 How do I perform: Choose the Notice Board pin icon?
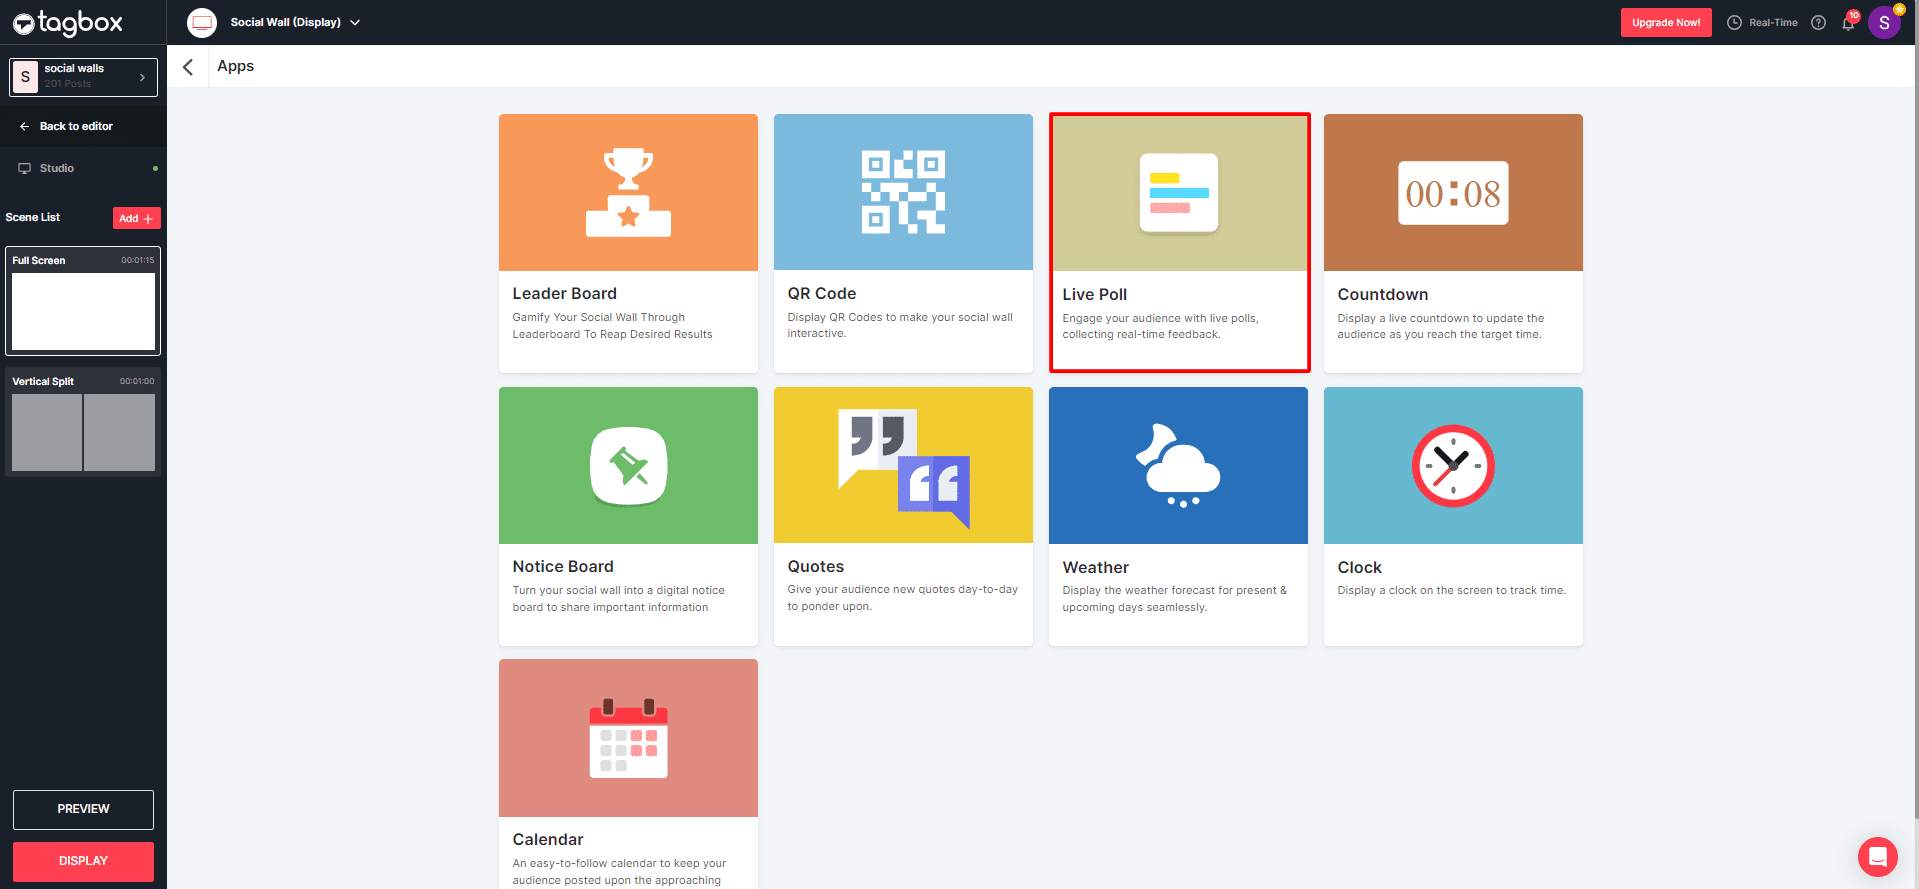click(x=628, y=466)
